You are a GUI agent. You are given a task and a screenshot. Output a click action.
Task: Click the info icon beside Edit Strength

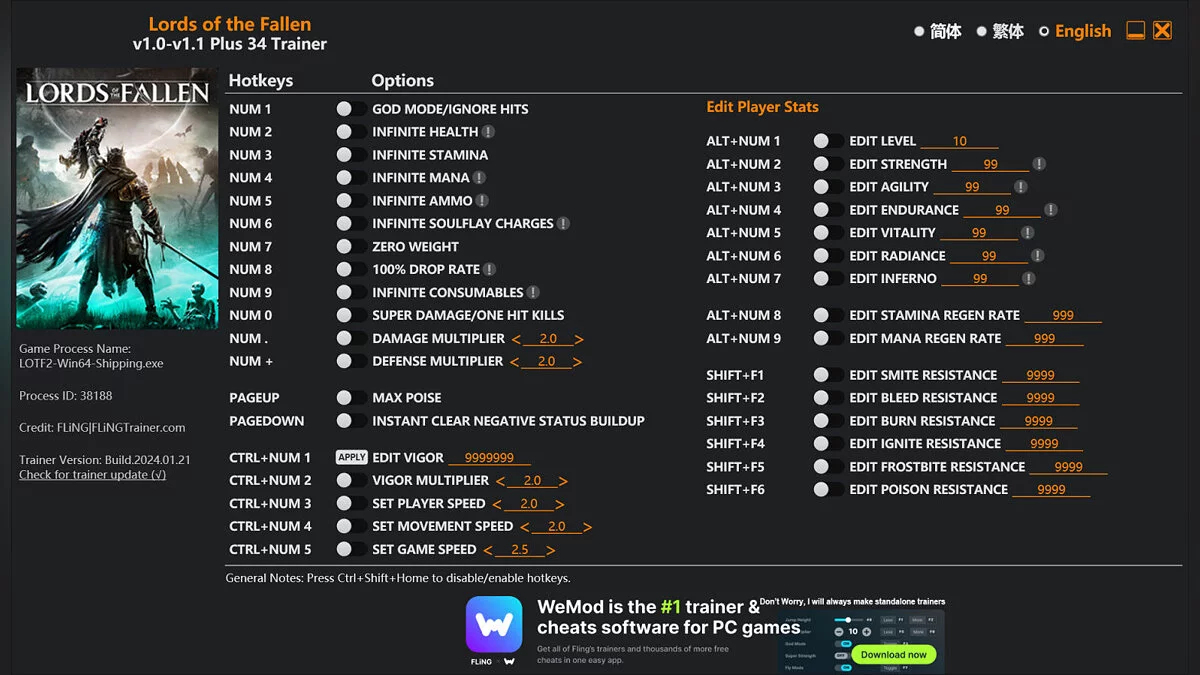point(1039,164)
